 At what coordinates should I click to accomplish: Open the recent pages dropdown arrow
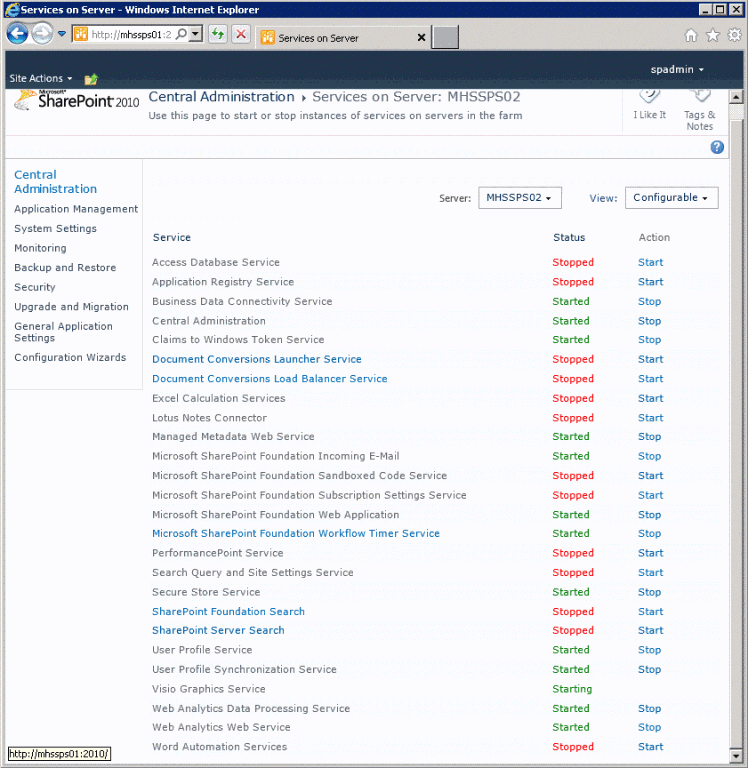62,34
